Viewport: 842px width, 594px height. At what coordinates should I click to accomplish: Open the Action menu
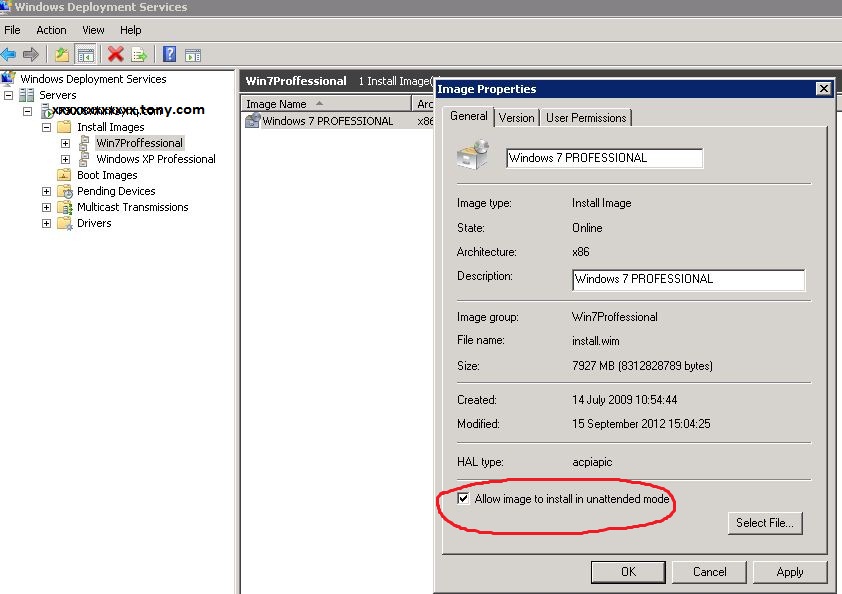click(51, 30)
